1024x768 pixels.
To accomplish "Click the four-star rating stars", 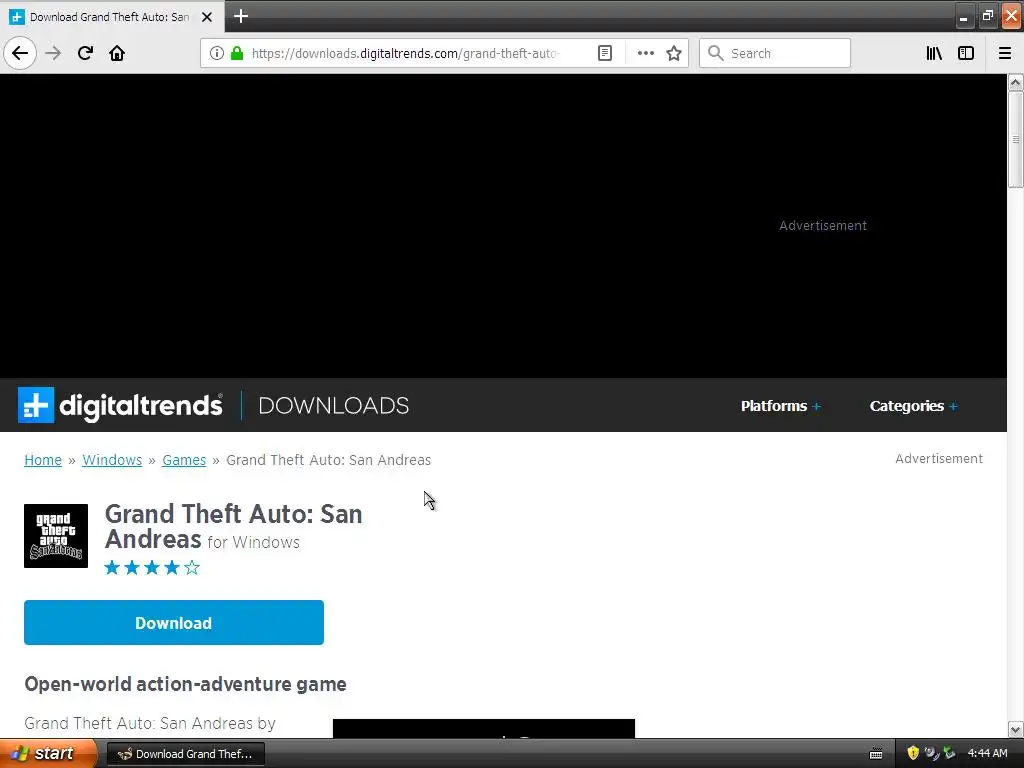I will click(x=152, y=568).
